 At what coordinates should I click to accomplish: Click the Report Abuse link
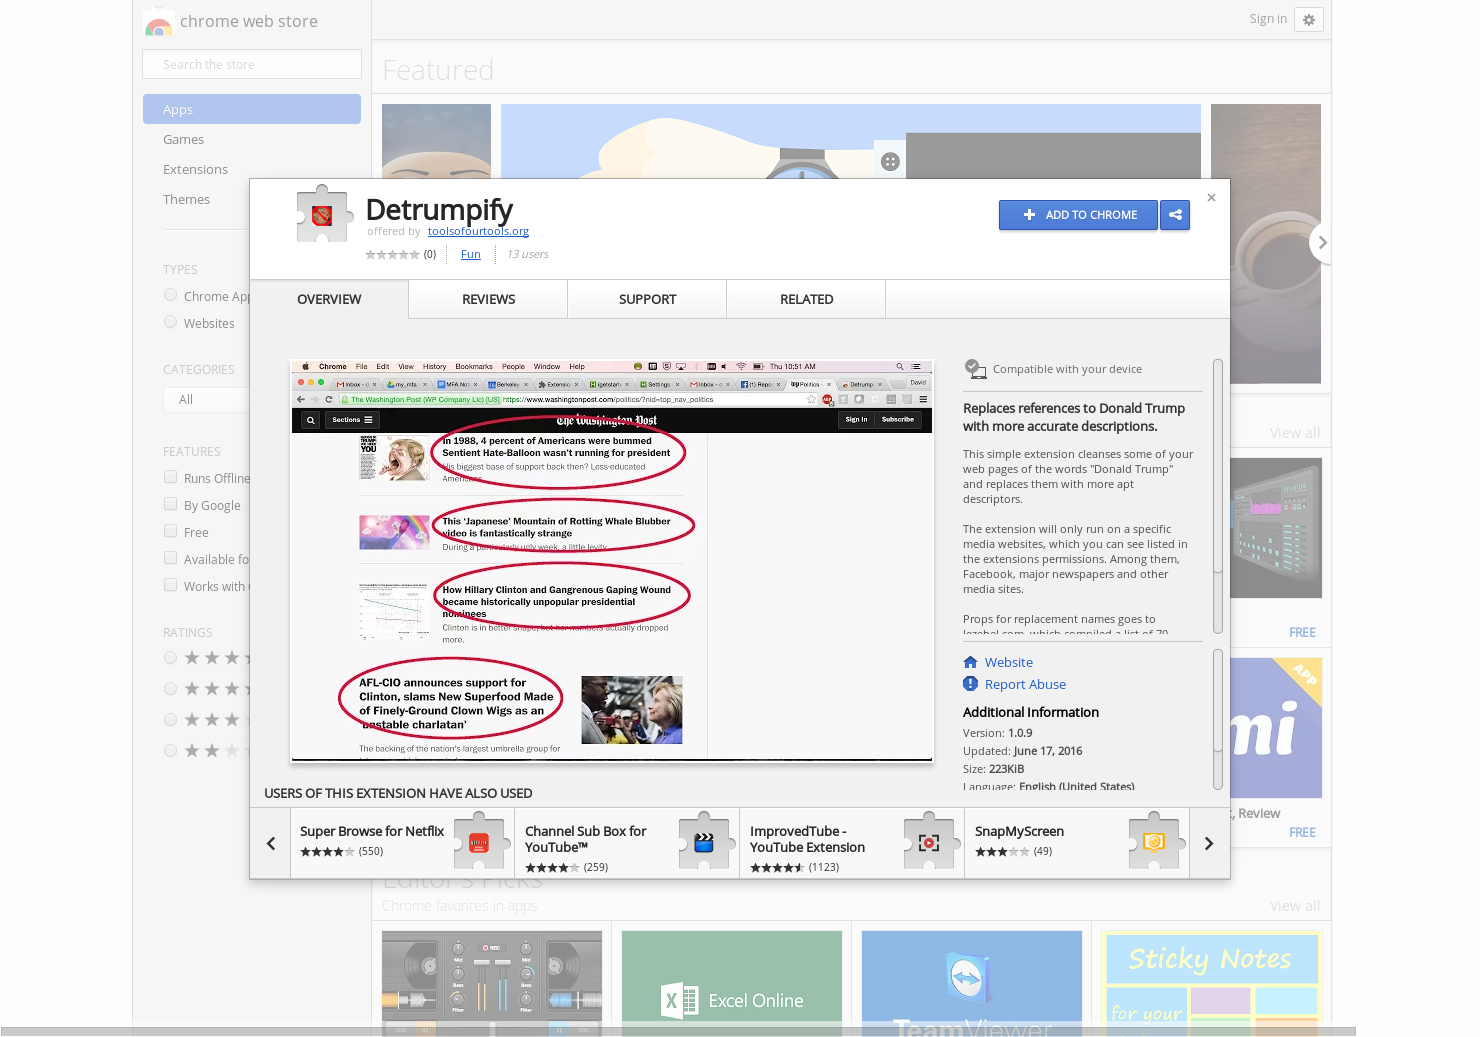click(1025, 684)
